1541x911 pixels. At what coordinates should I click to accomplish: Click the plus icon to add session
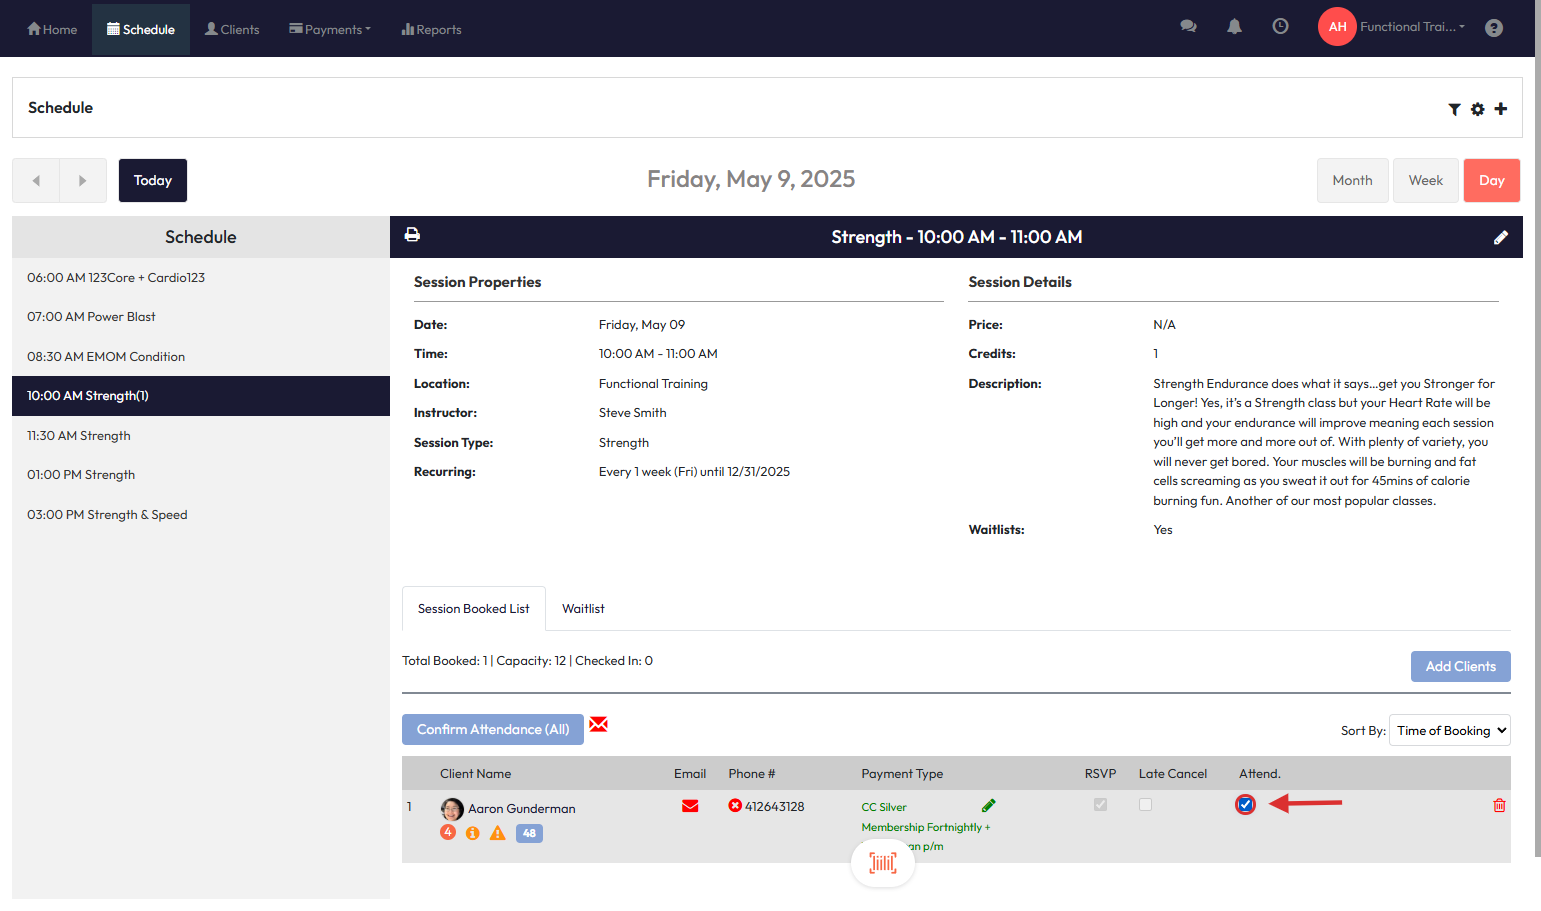click(1500, 108)
